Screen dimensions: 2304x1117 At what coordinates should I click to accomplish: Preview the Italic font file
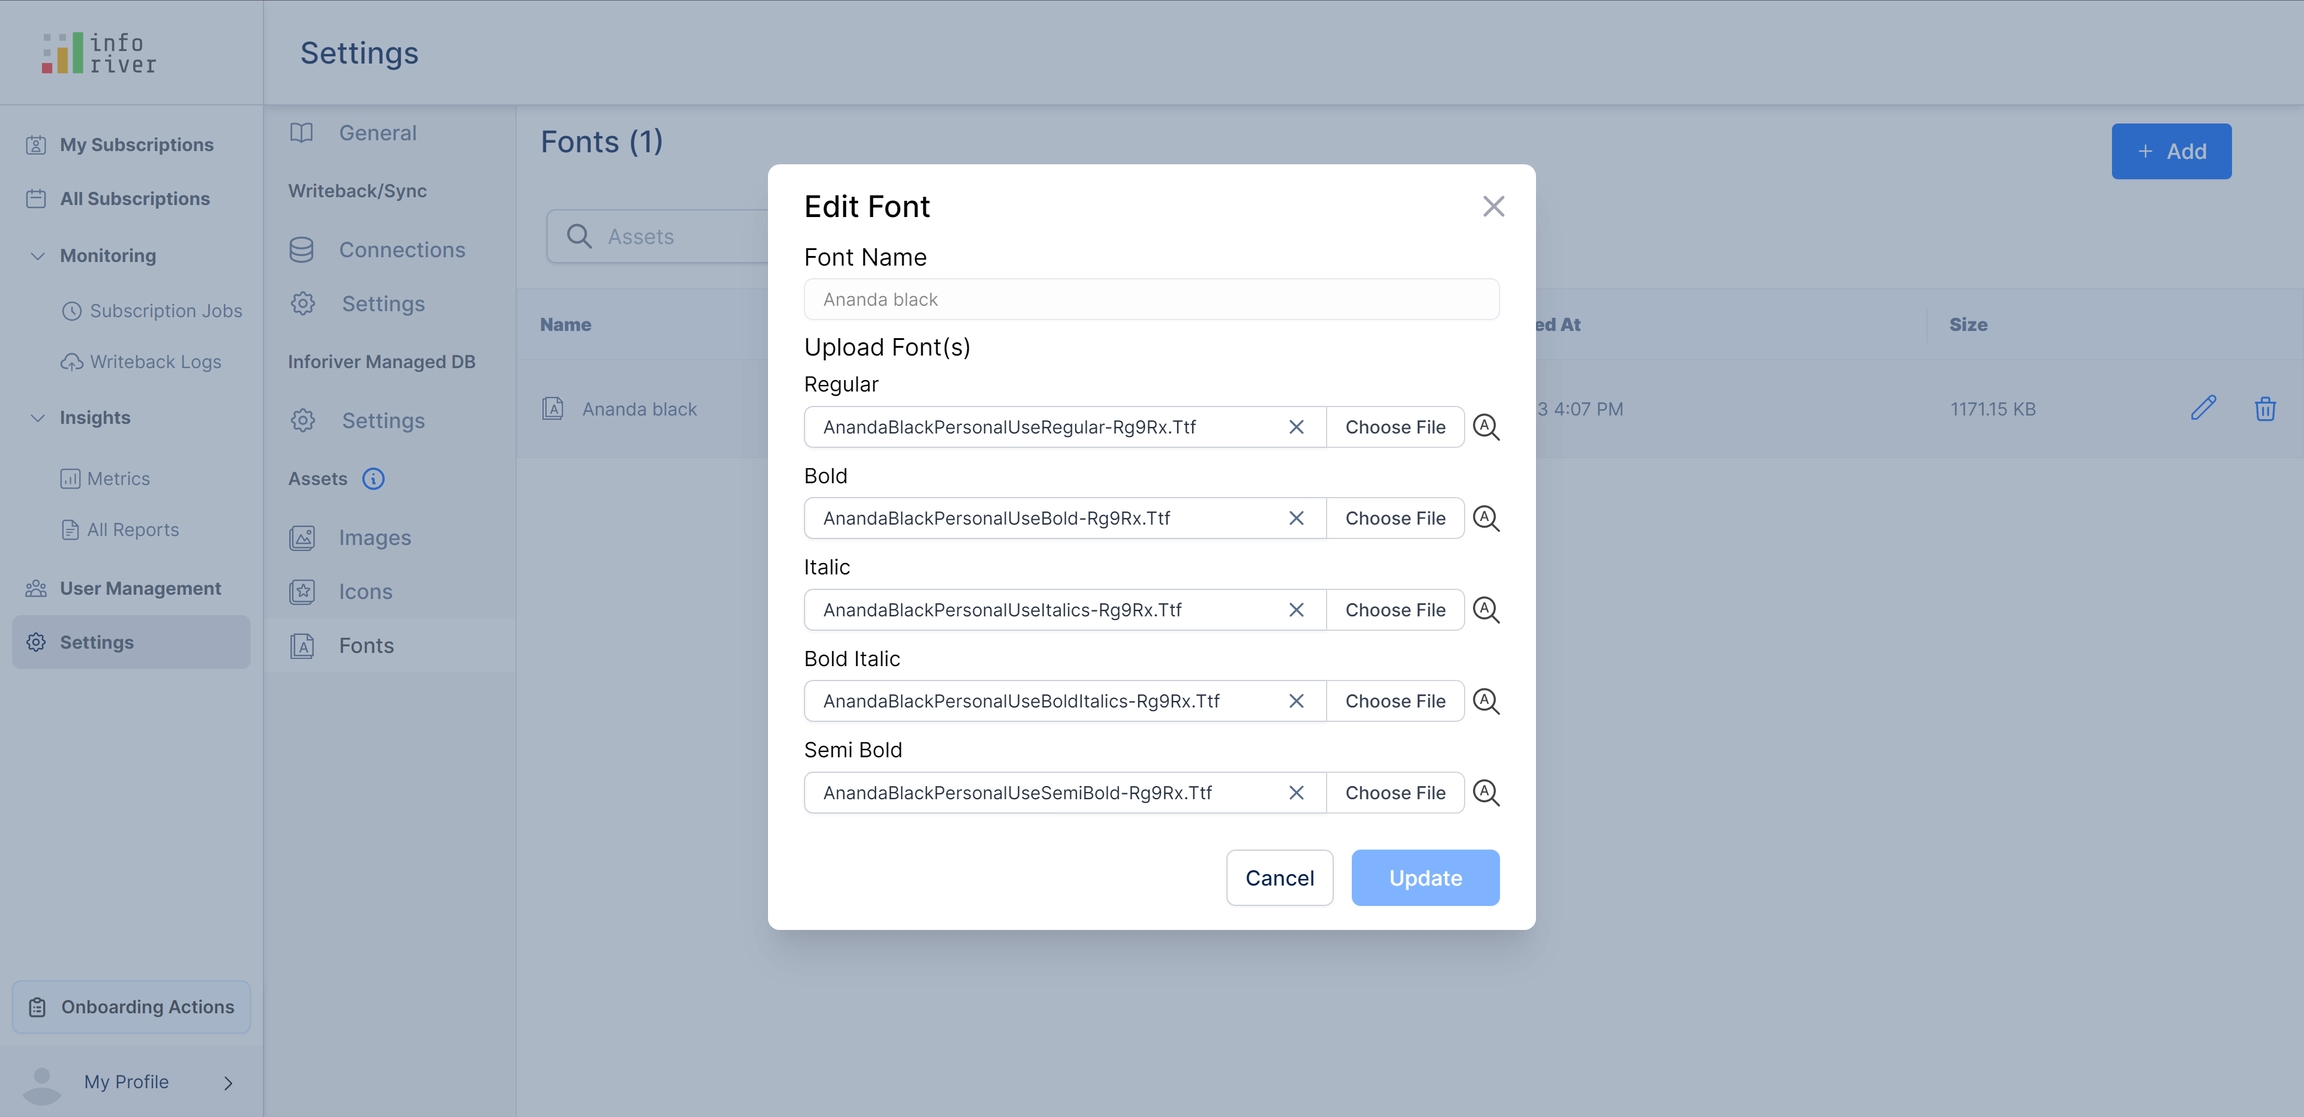[1486, 610]
